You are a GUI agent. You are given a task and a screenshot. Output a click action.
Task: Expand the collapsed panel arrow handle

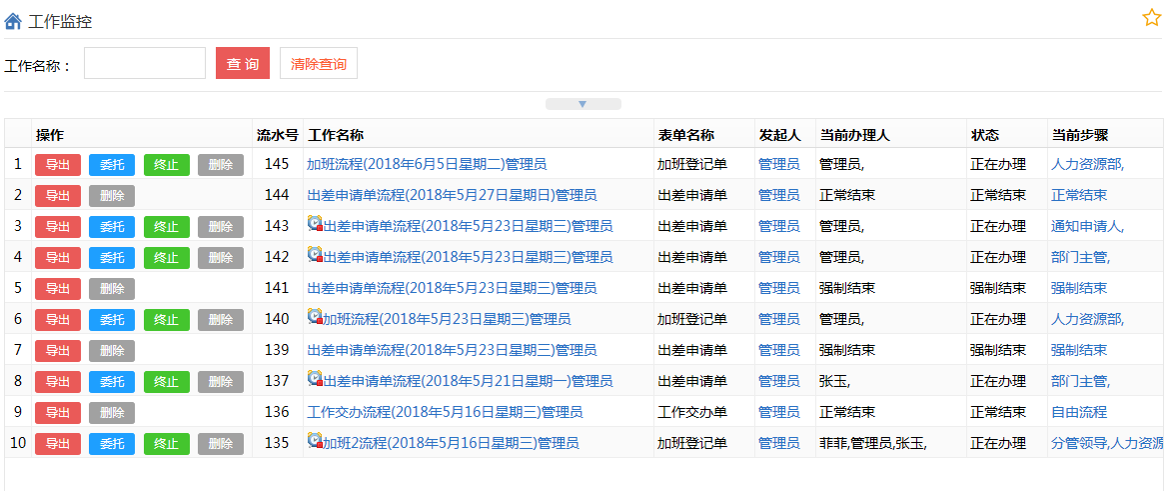pyautogui.click(x=583, y=104)
